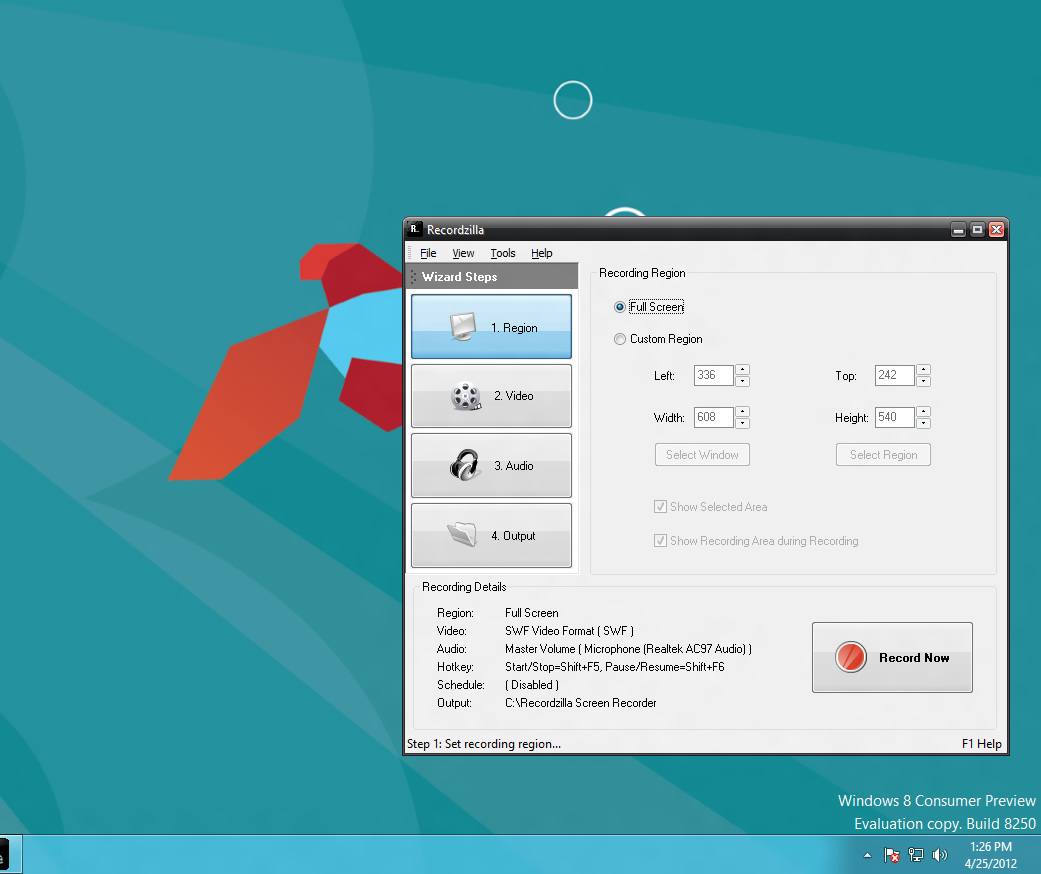
Task: Click the Master Volume audio detail text
Action: click(628, 649)
